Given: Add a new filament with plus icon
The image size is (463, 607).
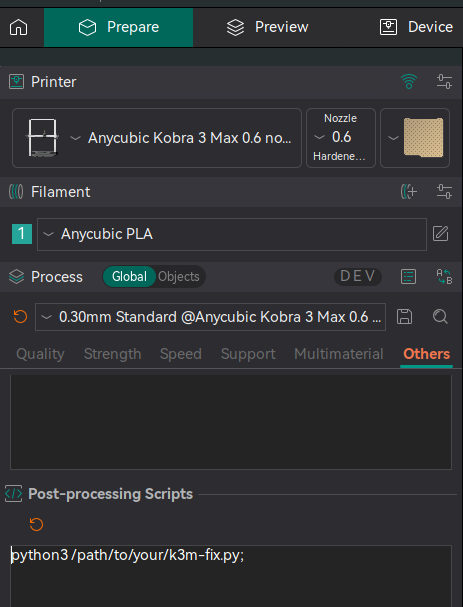Looking at the screenshot, I should coord(409,192).
